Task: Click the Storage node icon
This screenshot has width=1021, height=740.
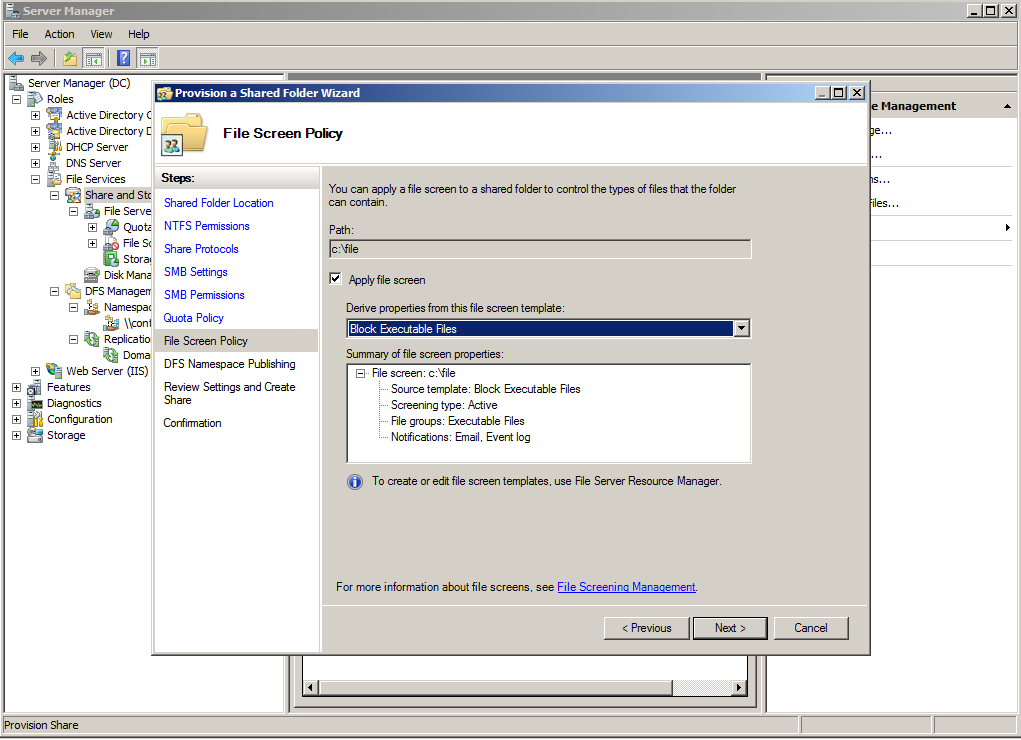Action: (x=35, y=435)
